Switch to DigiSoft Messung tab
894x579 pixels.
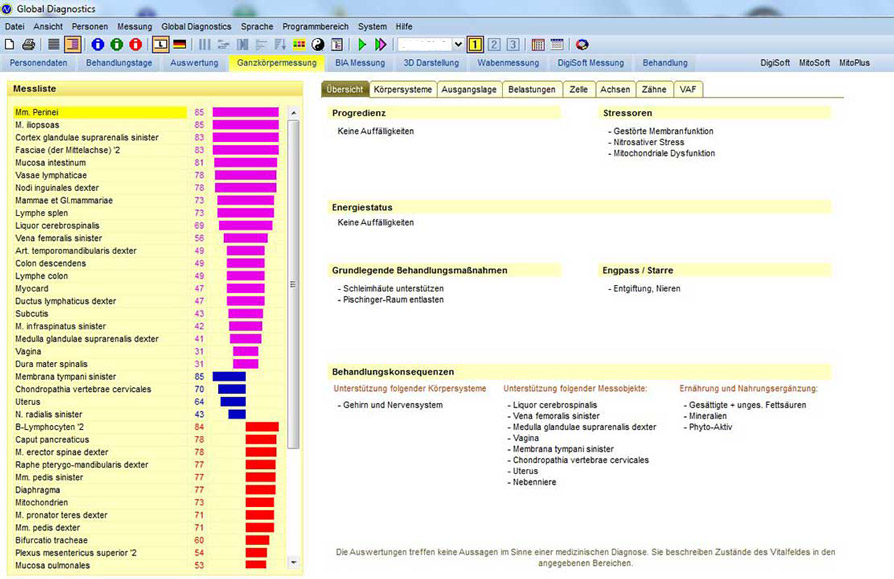click(x=591, y=63)
